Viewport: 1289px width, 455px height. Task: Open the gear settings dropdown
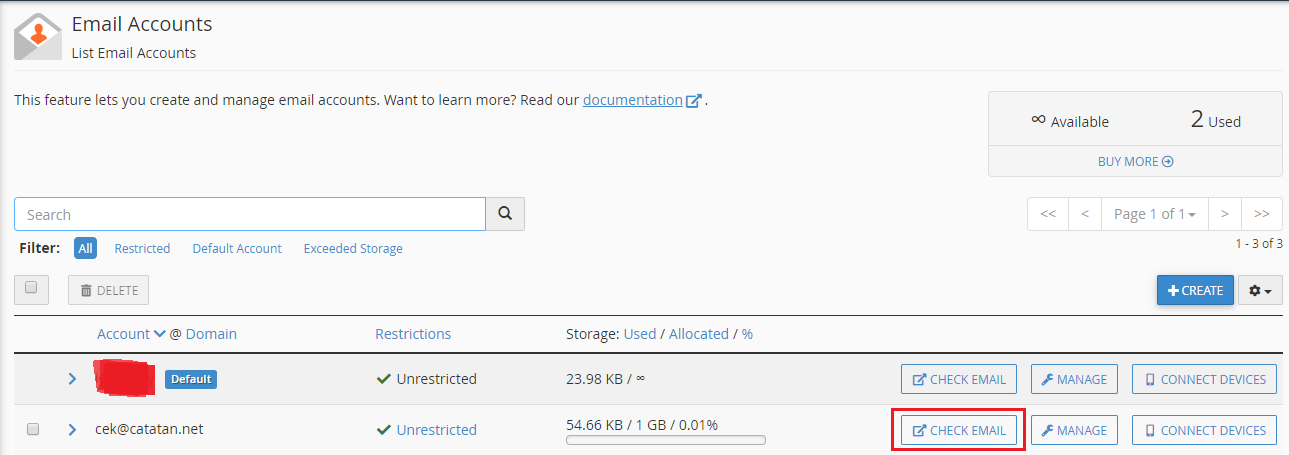[x=1260, y=291]
